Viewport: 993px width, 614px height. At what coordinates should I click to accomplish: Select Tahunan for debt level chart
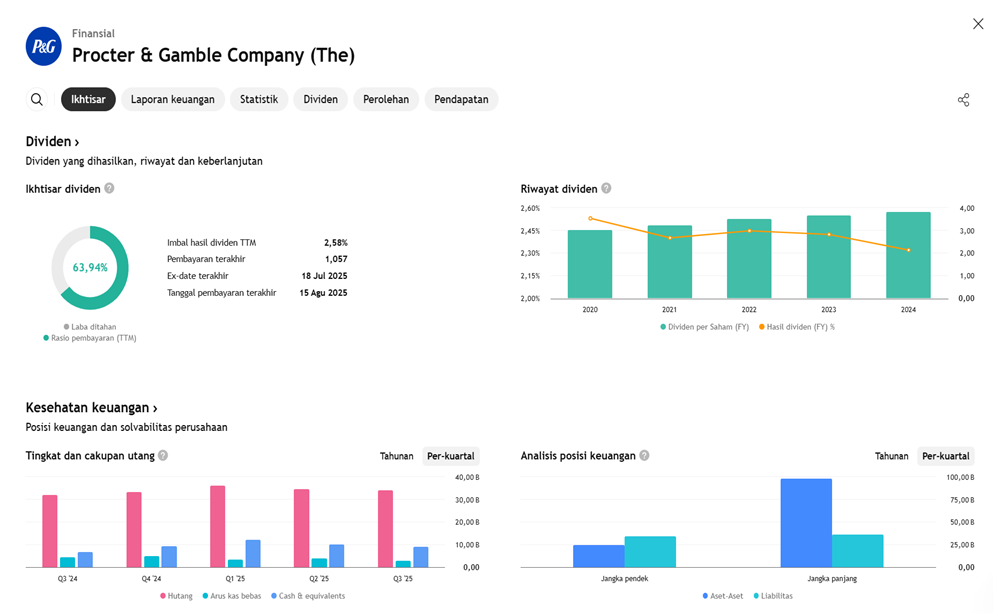click(x=396, y=456)
